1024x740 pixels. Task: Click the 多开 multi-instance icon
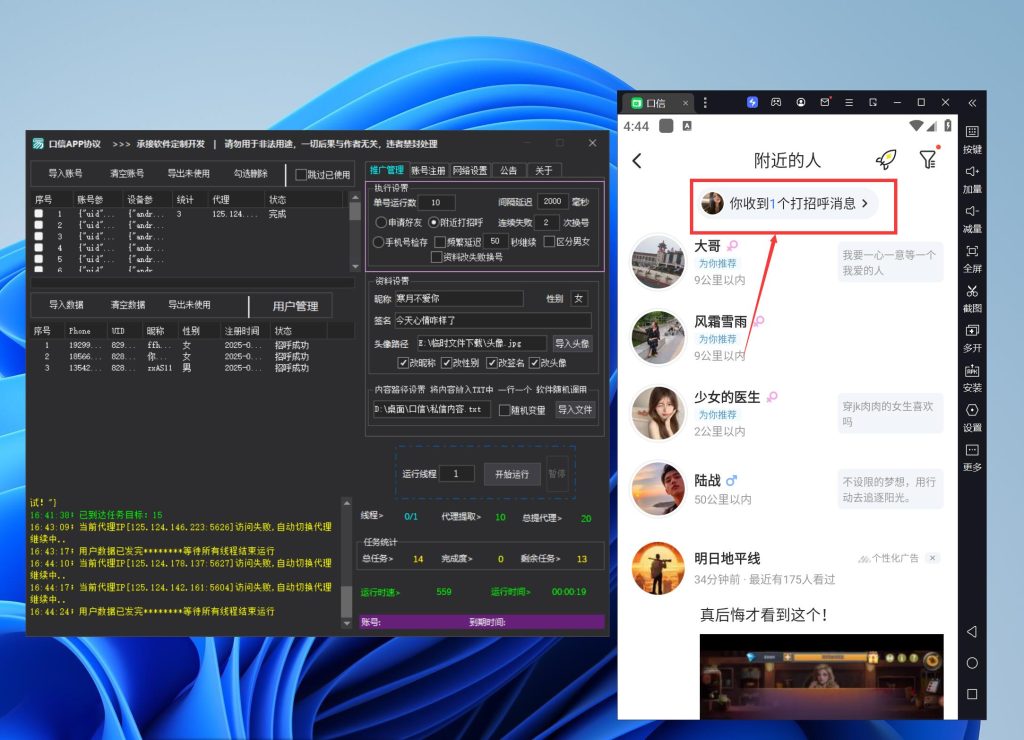point(971,330)
